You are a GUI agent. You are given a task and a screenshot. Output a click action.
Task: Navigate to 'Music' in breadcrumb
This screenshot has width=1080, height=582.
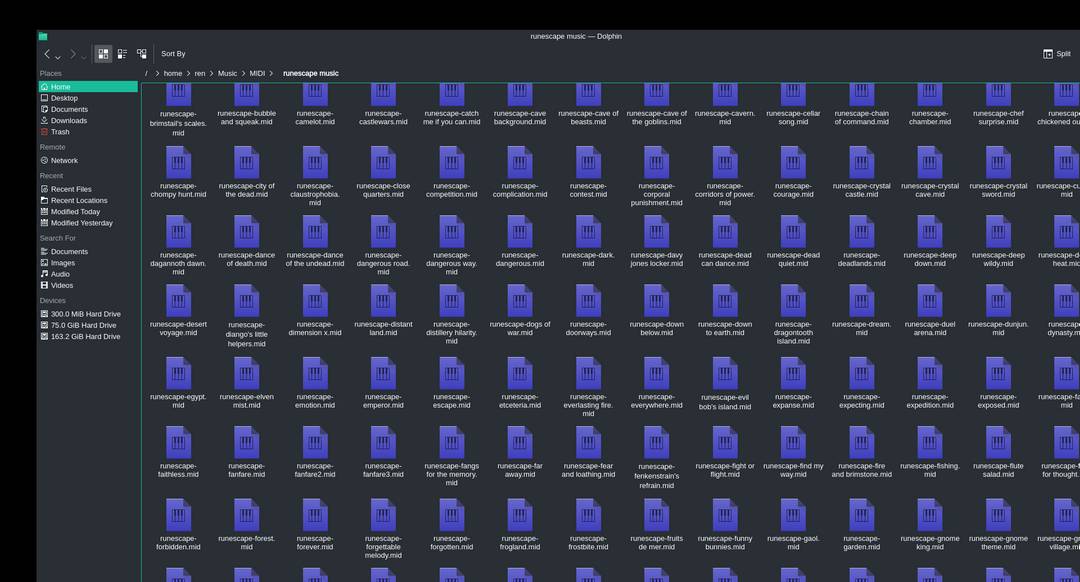click(x=227, y=73)
